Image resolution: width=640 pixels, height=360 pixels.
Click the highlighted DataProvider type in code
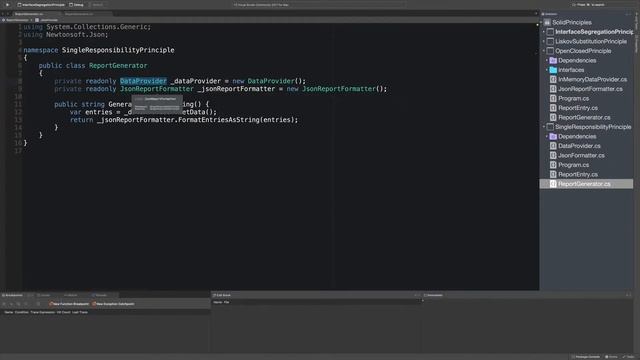tap(143, 81)
